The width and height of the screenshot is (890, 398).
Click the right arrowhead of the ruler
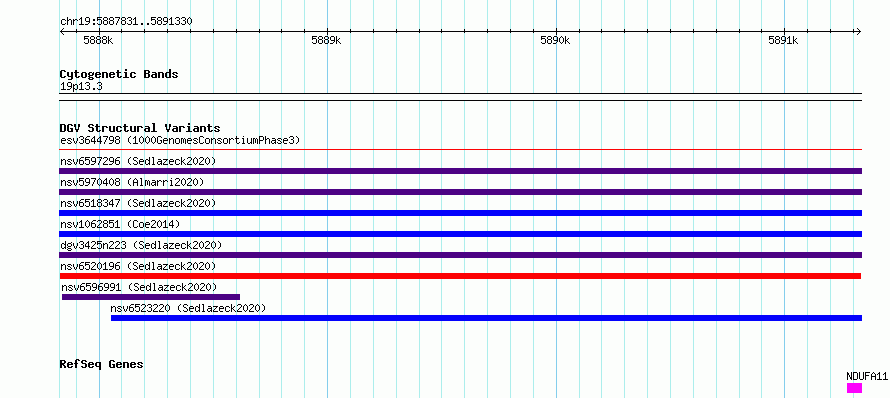click(858, 31)
